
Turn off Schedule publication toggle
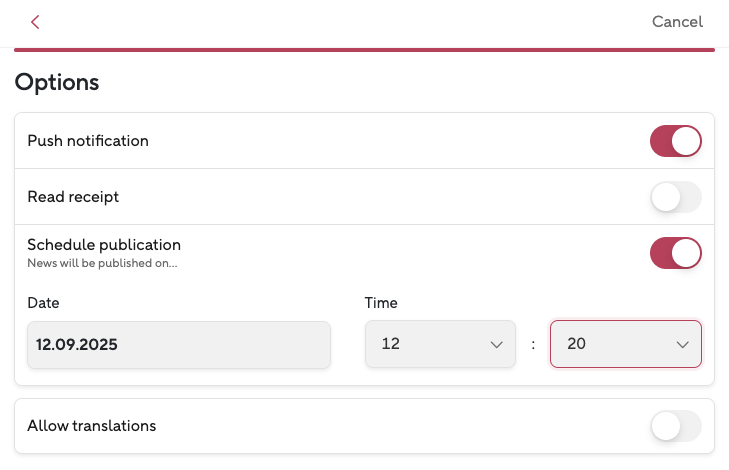[676, 253]
